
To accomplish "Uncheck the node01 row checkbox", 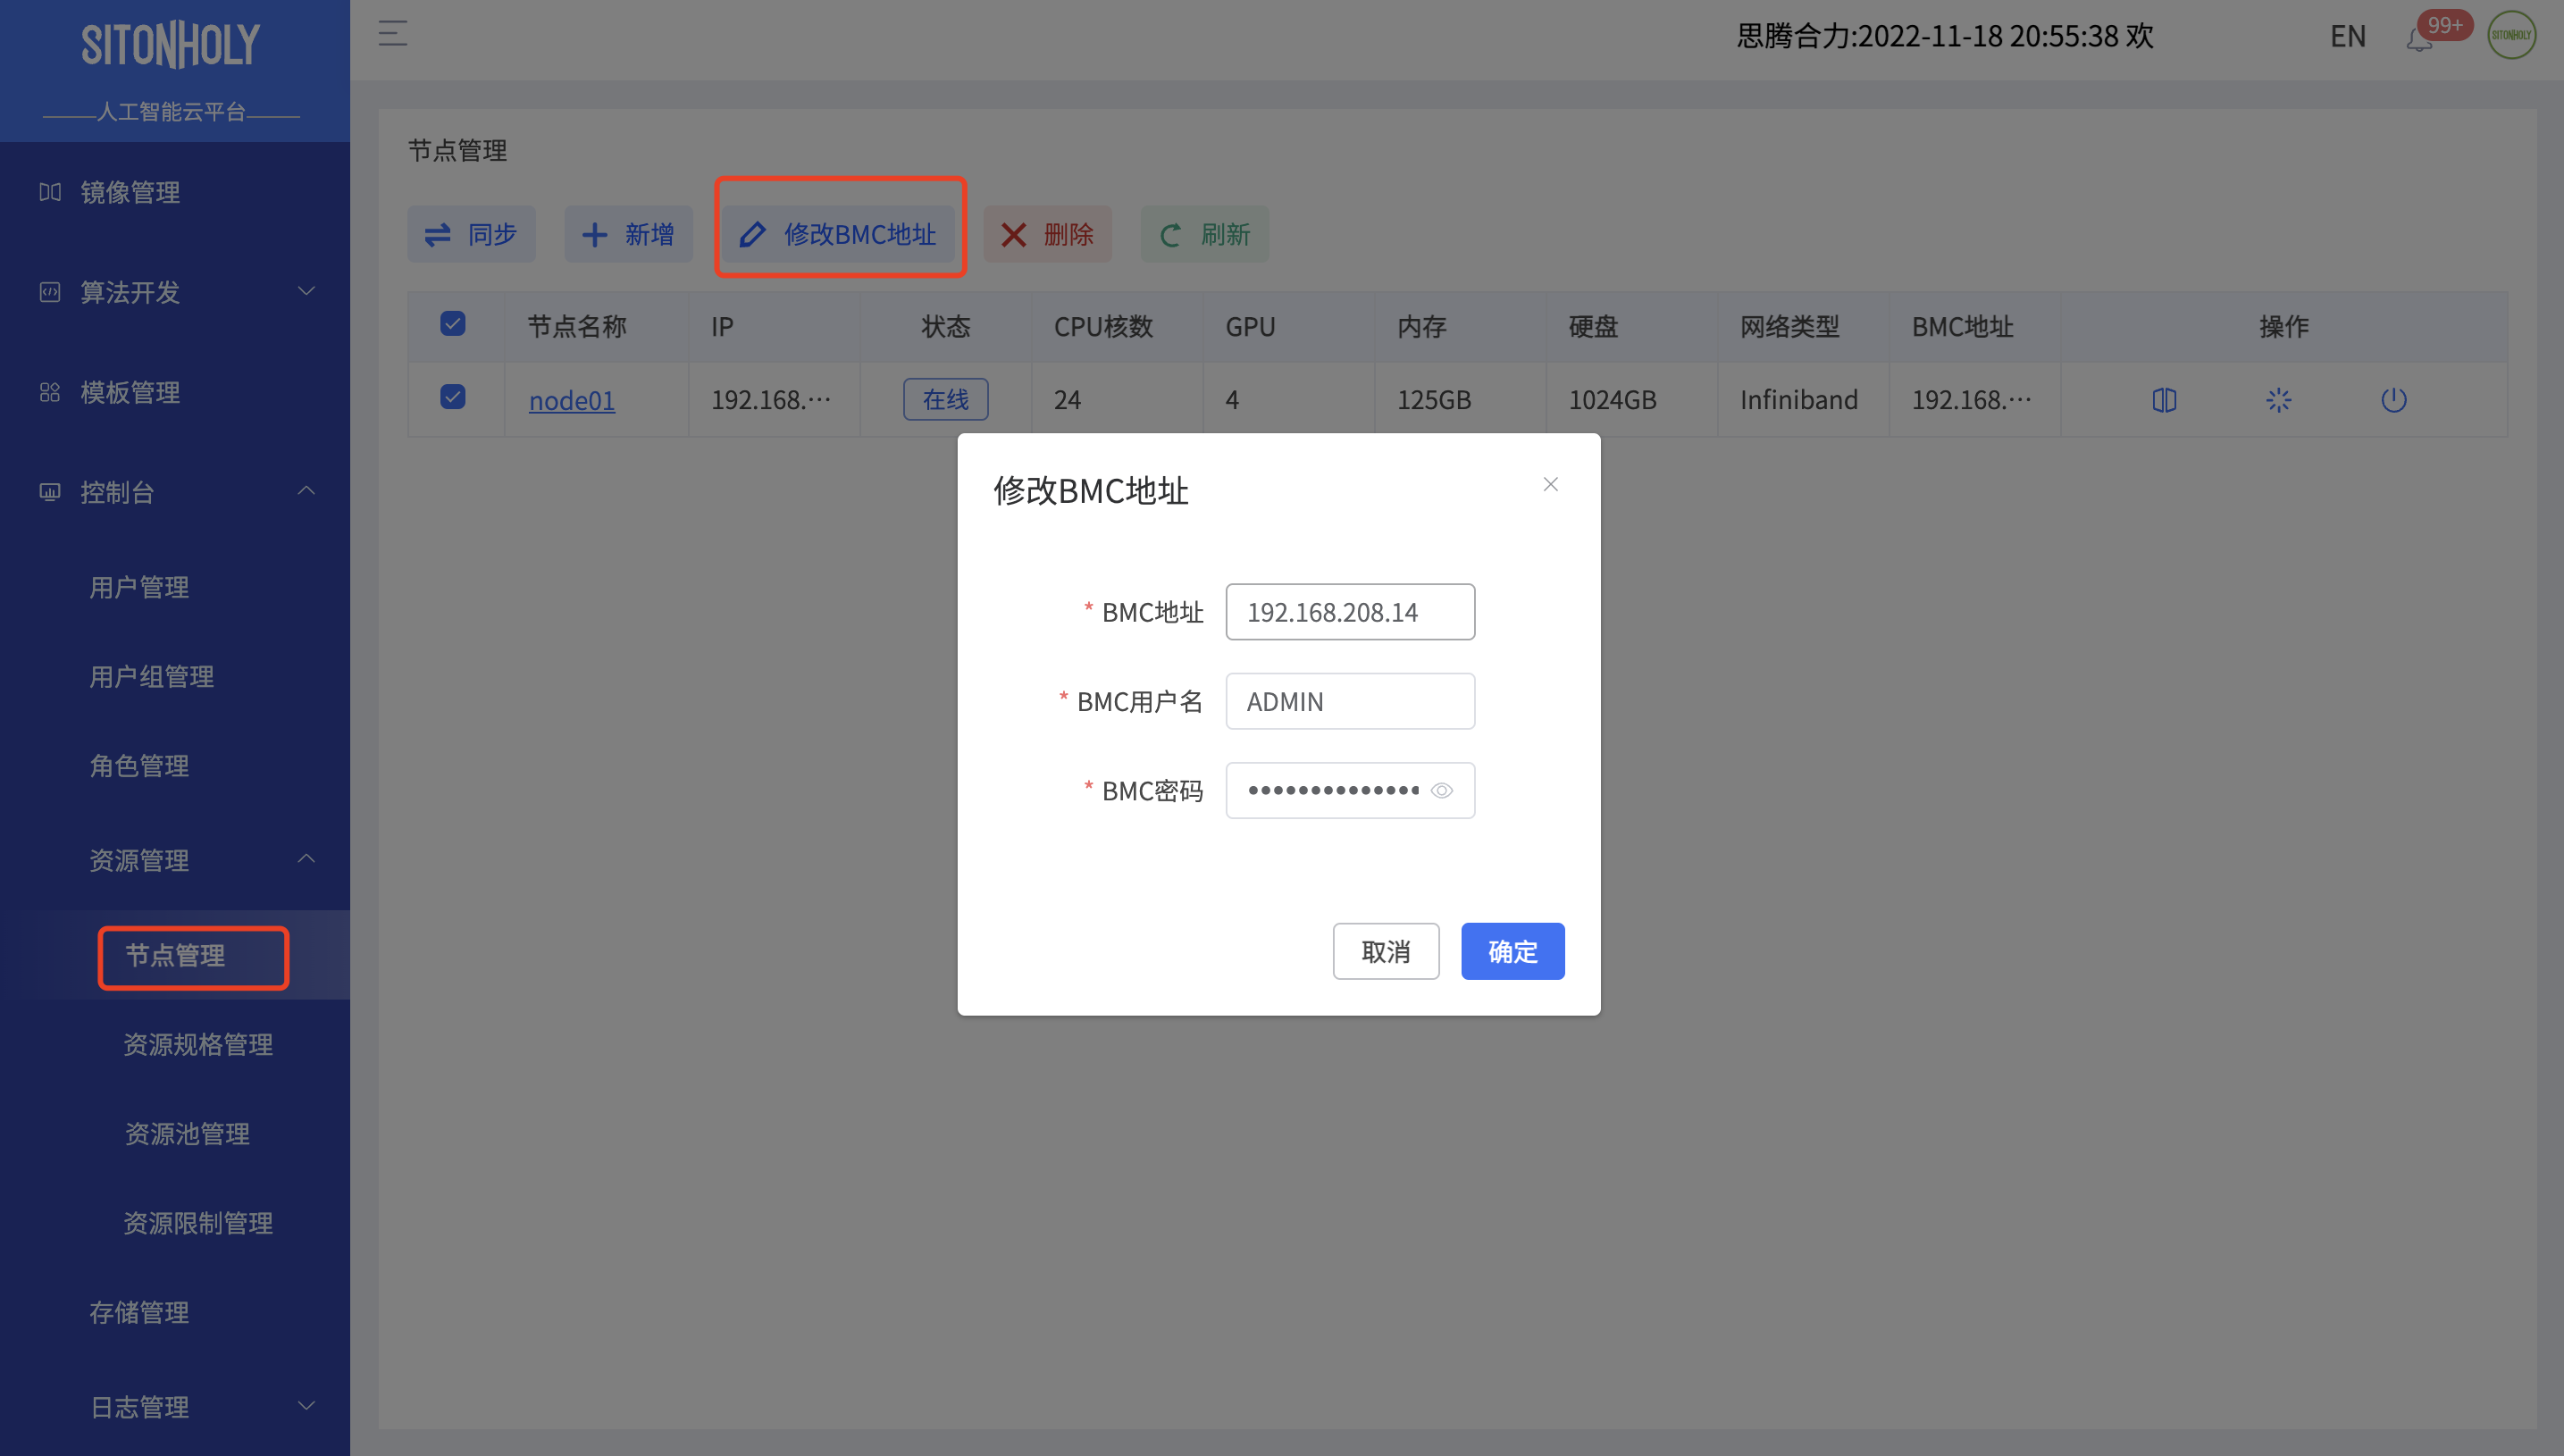I will (453, 398).
